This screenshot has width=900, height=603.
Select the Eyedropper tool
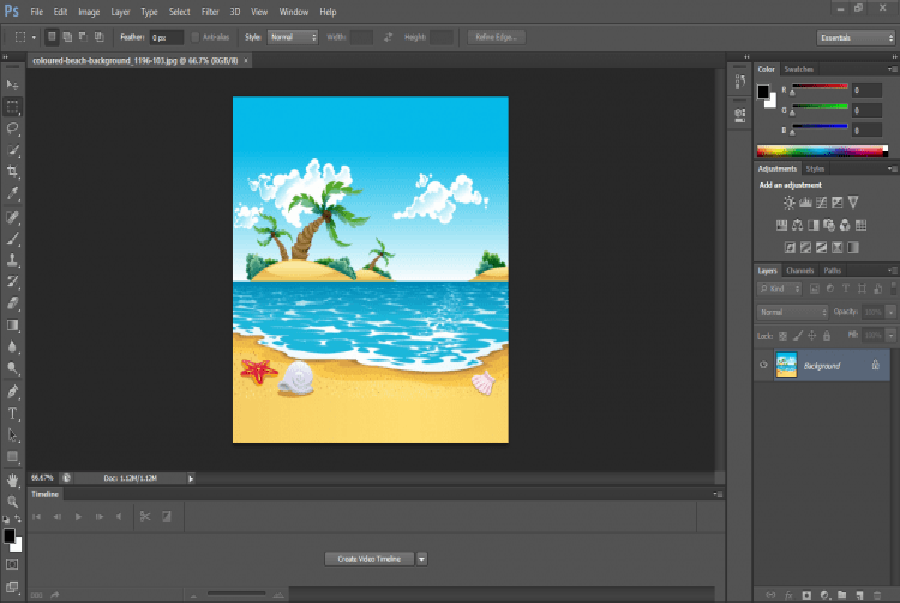pos(13,194)
